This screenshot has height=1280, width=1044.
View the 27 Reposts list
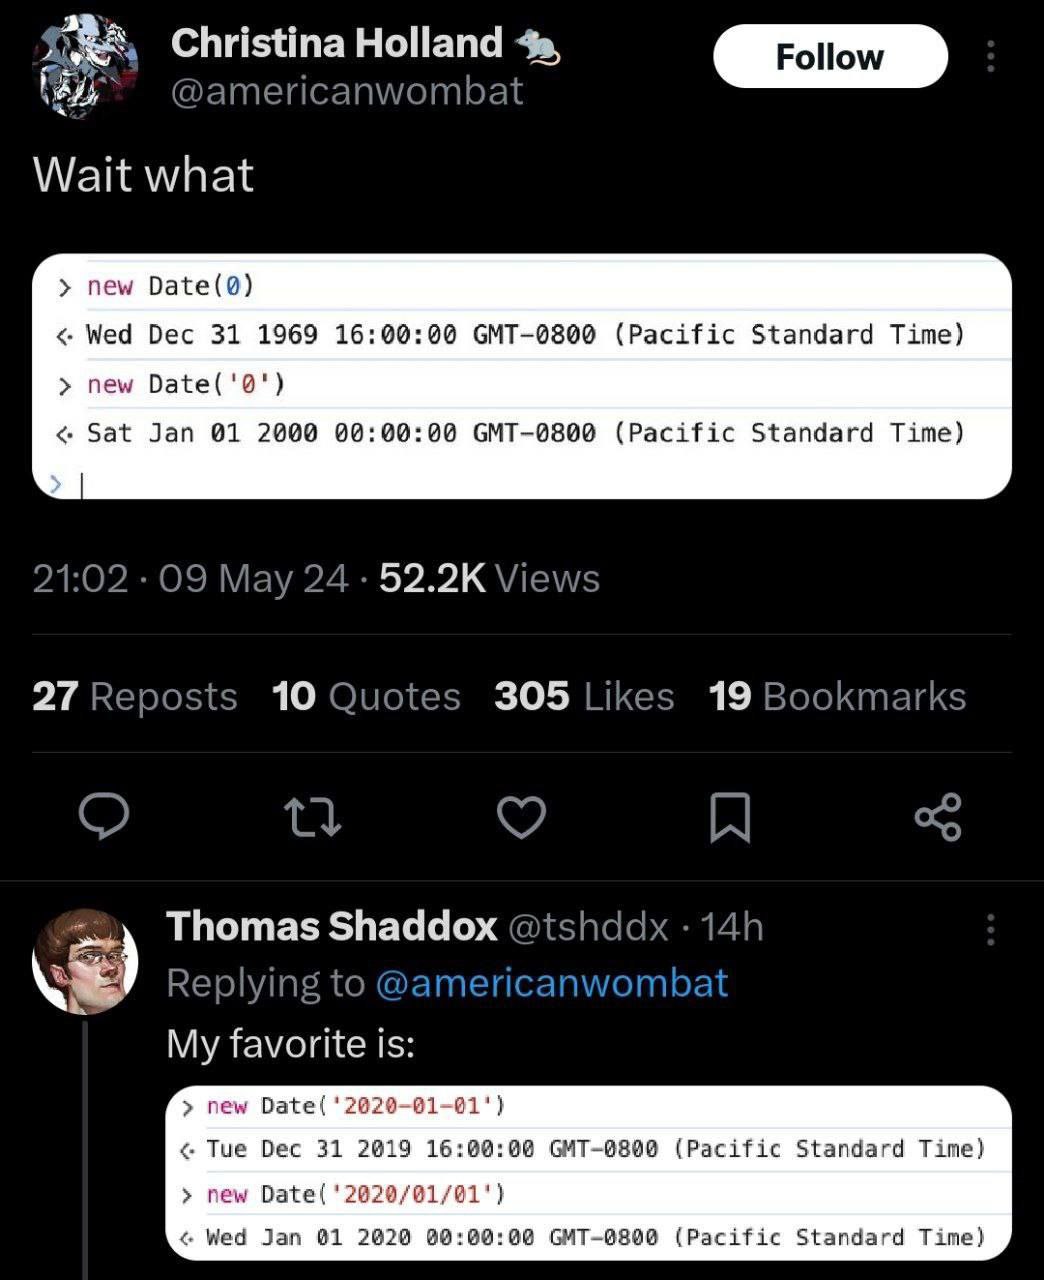[x=135, y=696]
